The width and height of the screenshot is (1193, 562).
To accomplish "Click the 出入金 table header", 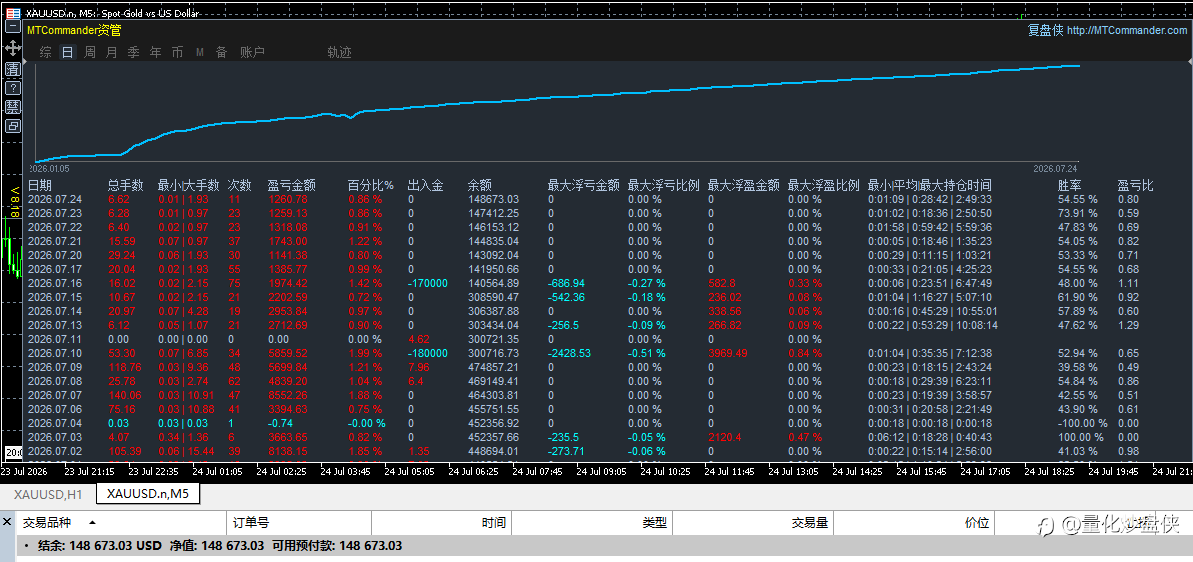I will 425,186.
